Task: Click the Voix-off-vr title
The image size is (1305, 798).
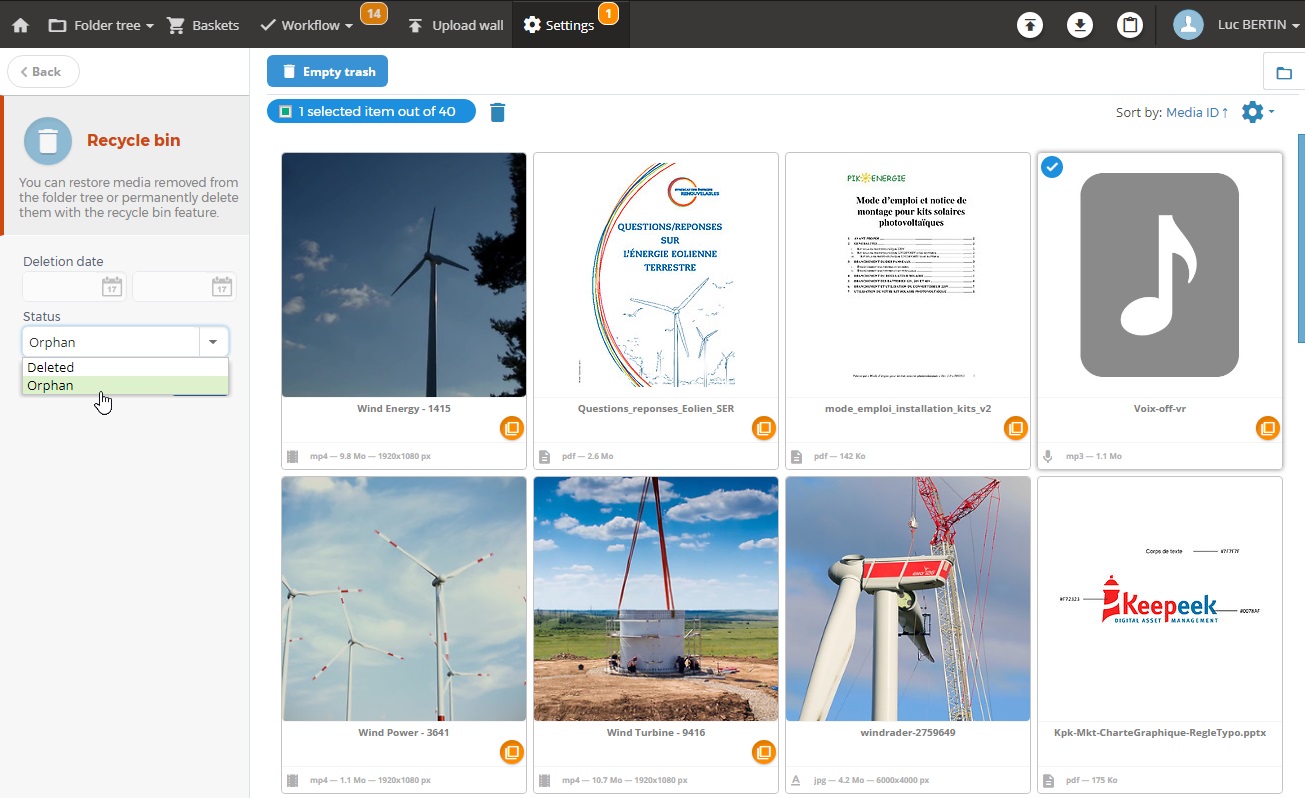Action: (1160, 409)
